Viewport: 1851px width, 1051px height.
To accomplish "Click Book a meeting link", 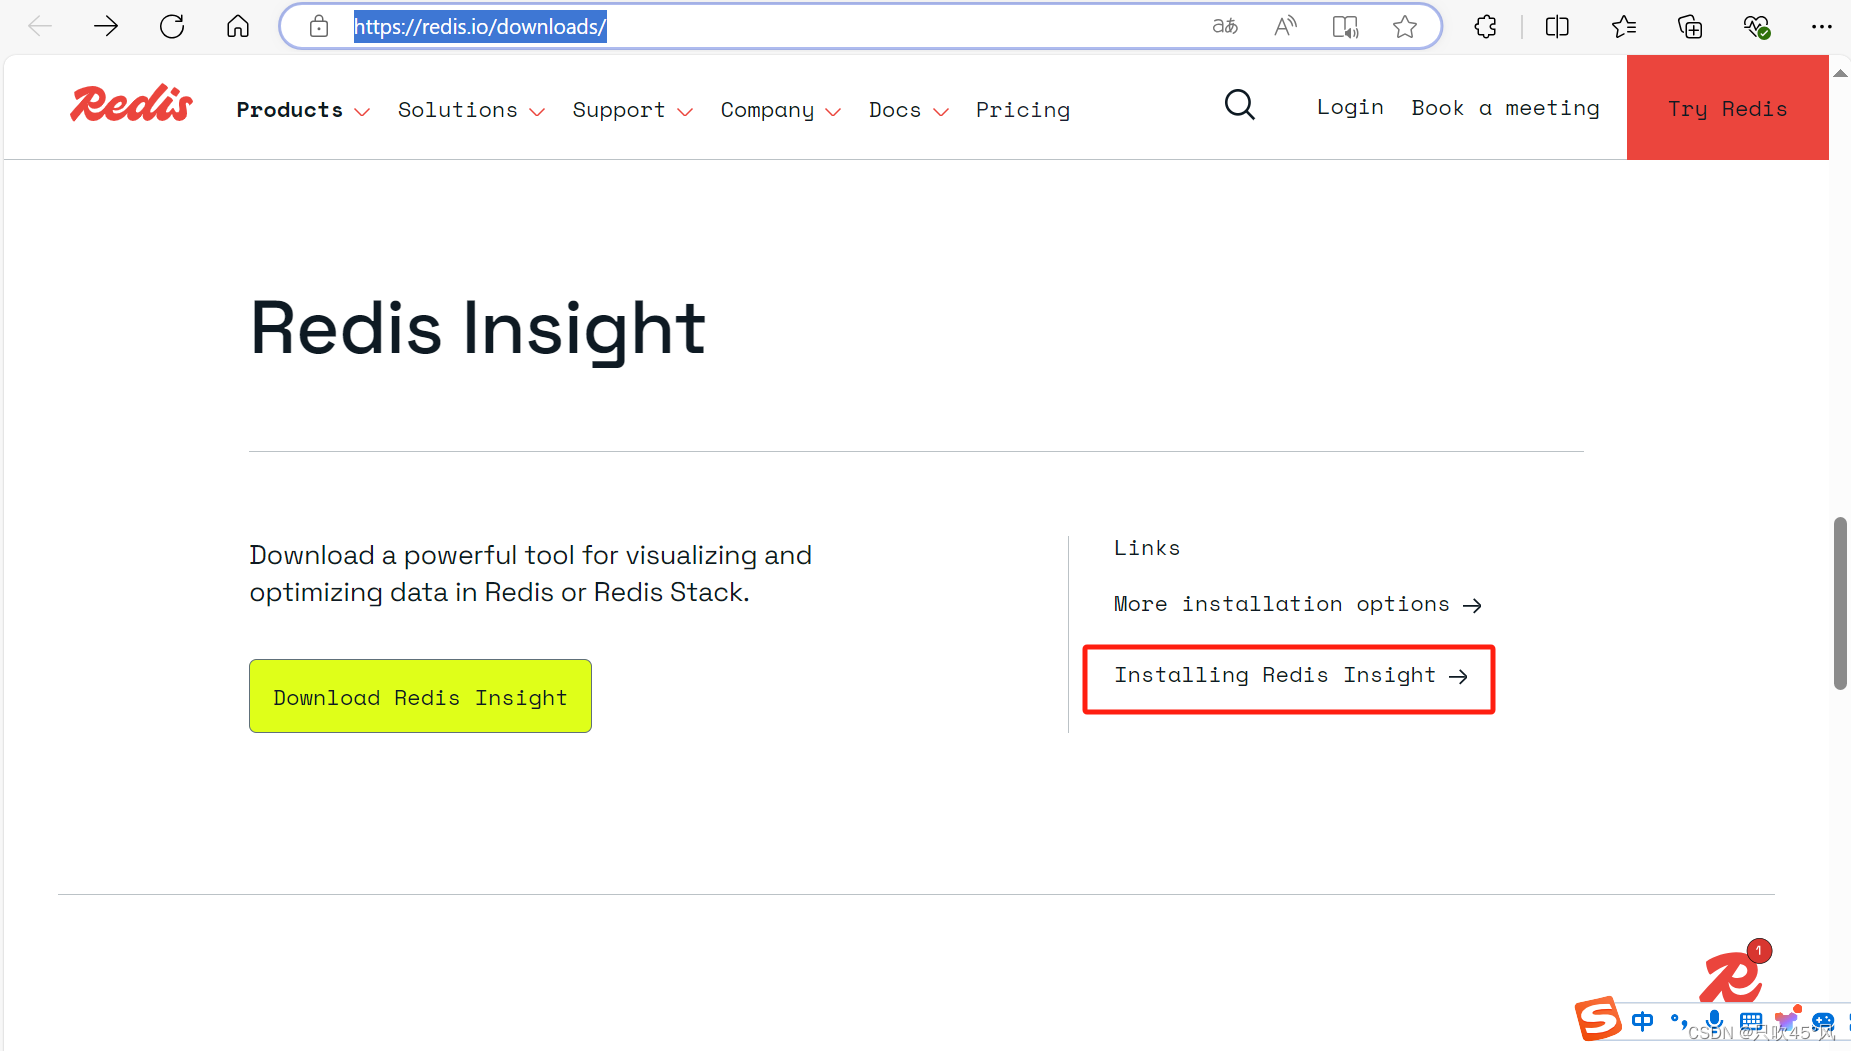I will [1505, 107].
